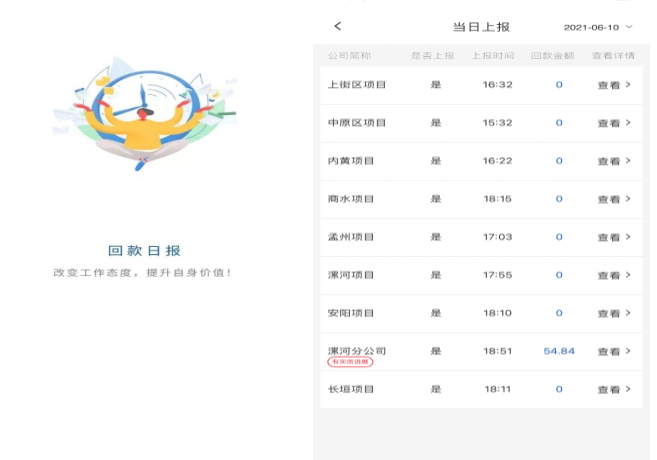Viewport: 657px width, 460px height.
Task: Select 查看 for 漯河项目
Action: pos(613,275)
